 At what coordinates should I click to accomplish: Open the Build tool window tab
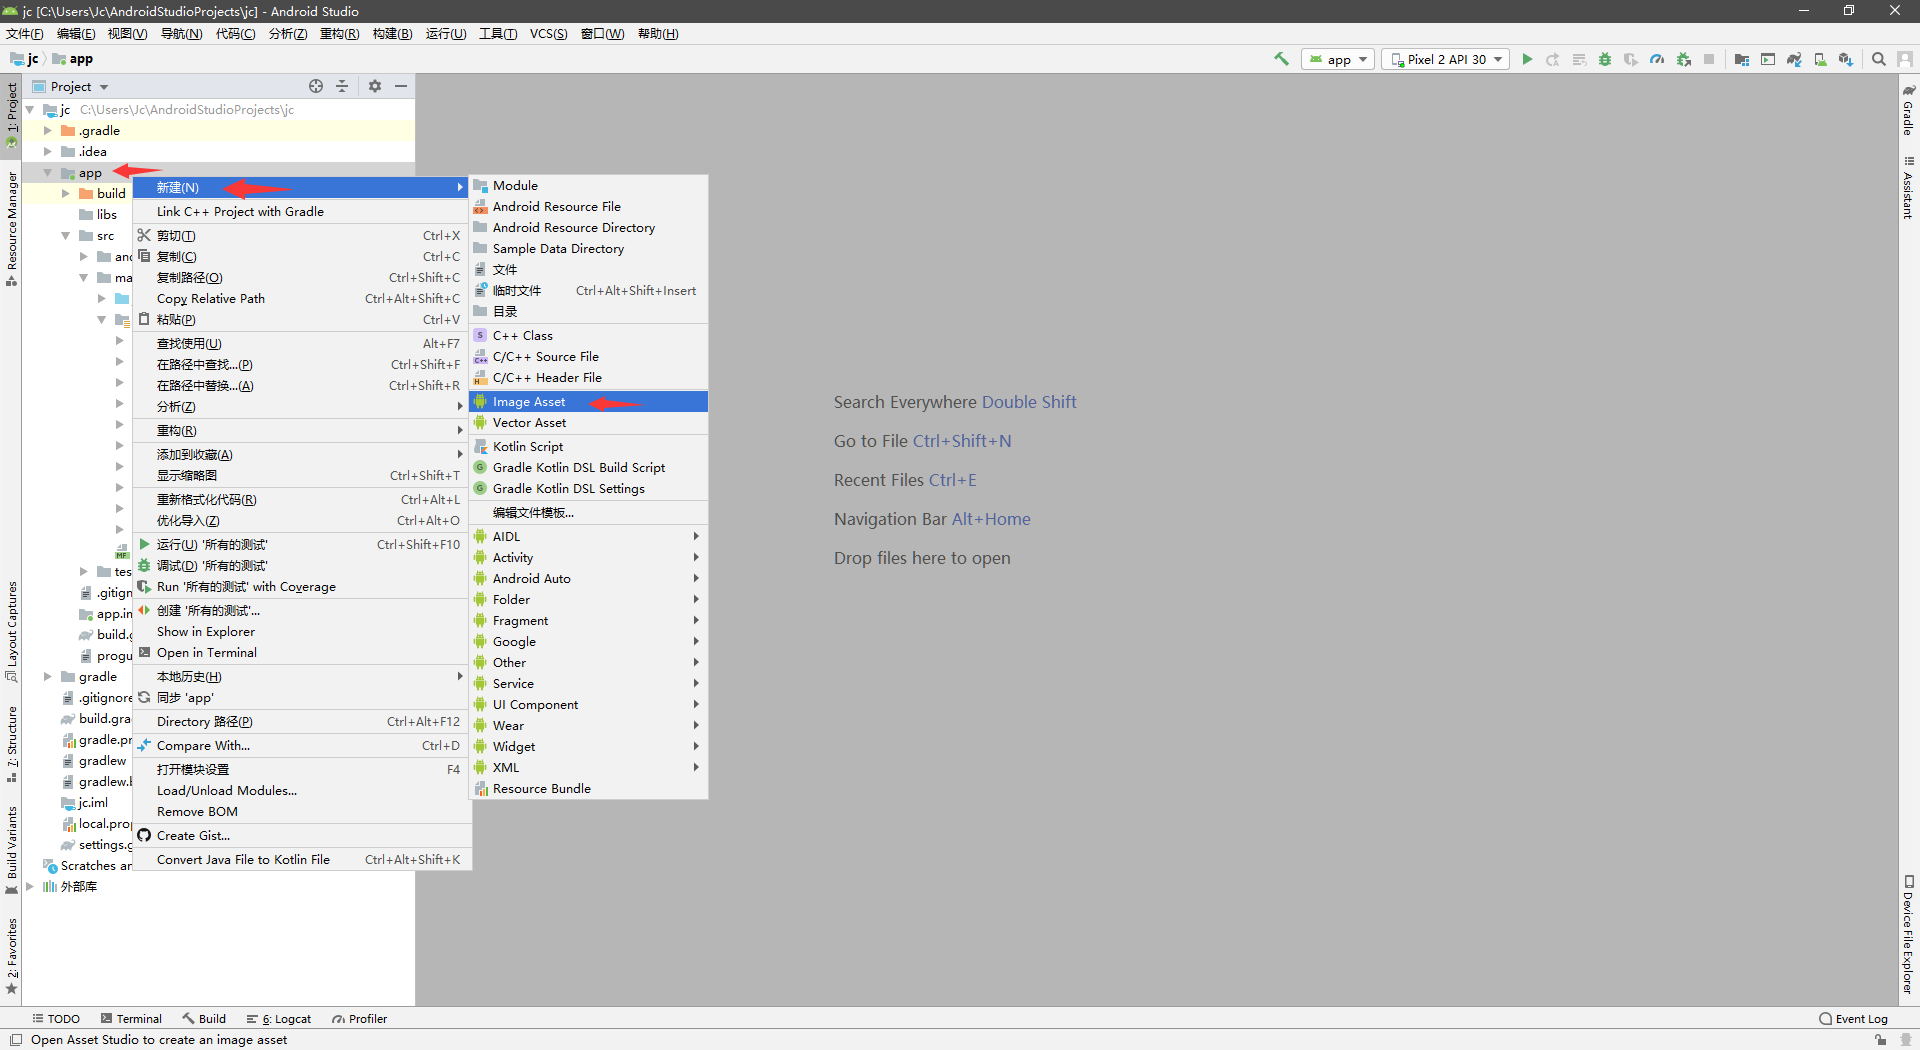coord(204,1018)
